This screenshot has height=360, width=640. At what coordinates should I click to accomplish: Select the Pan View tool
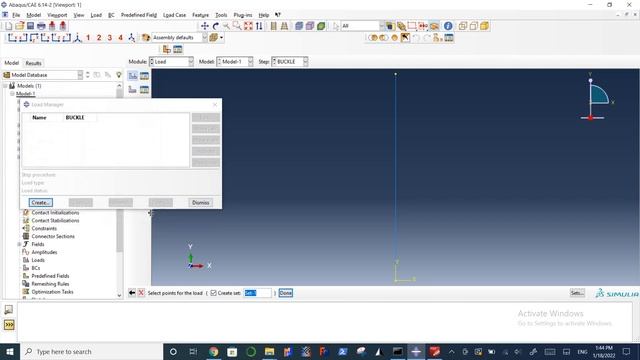(x=205, y=26)
